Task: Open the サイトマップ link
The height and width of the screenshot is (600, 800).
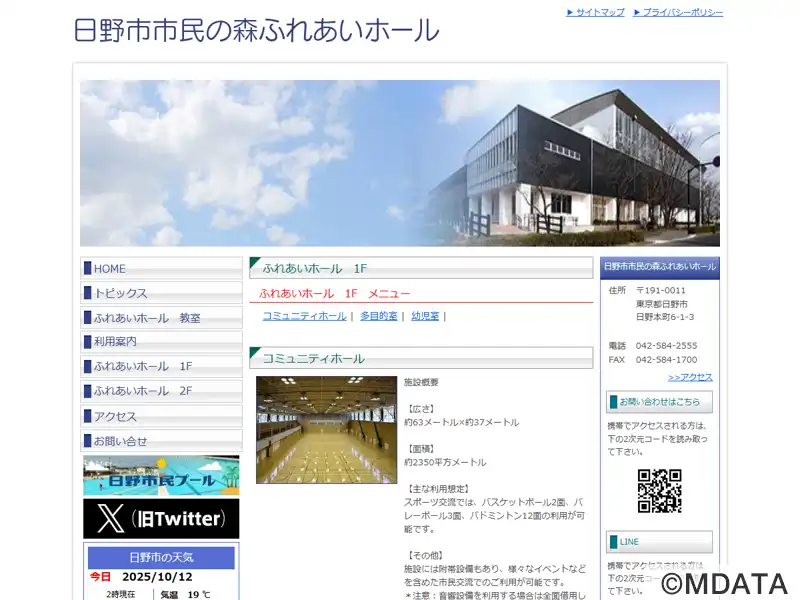Action: (595, 12)
